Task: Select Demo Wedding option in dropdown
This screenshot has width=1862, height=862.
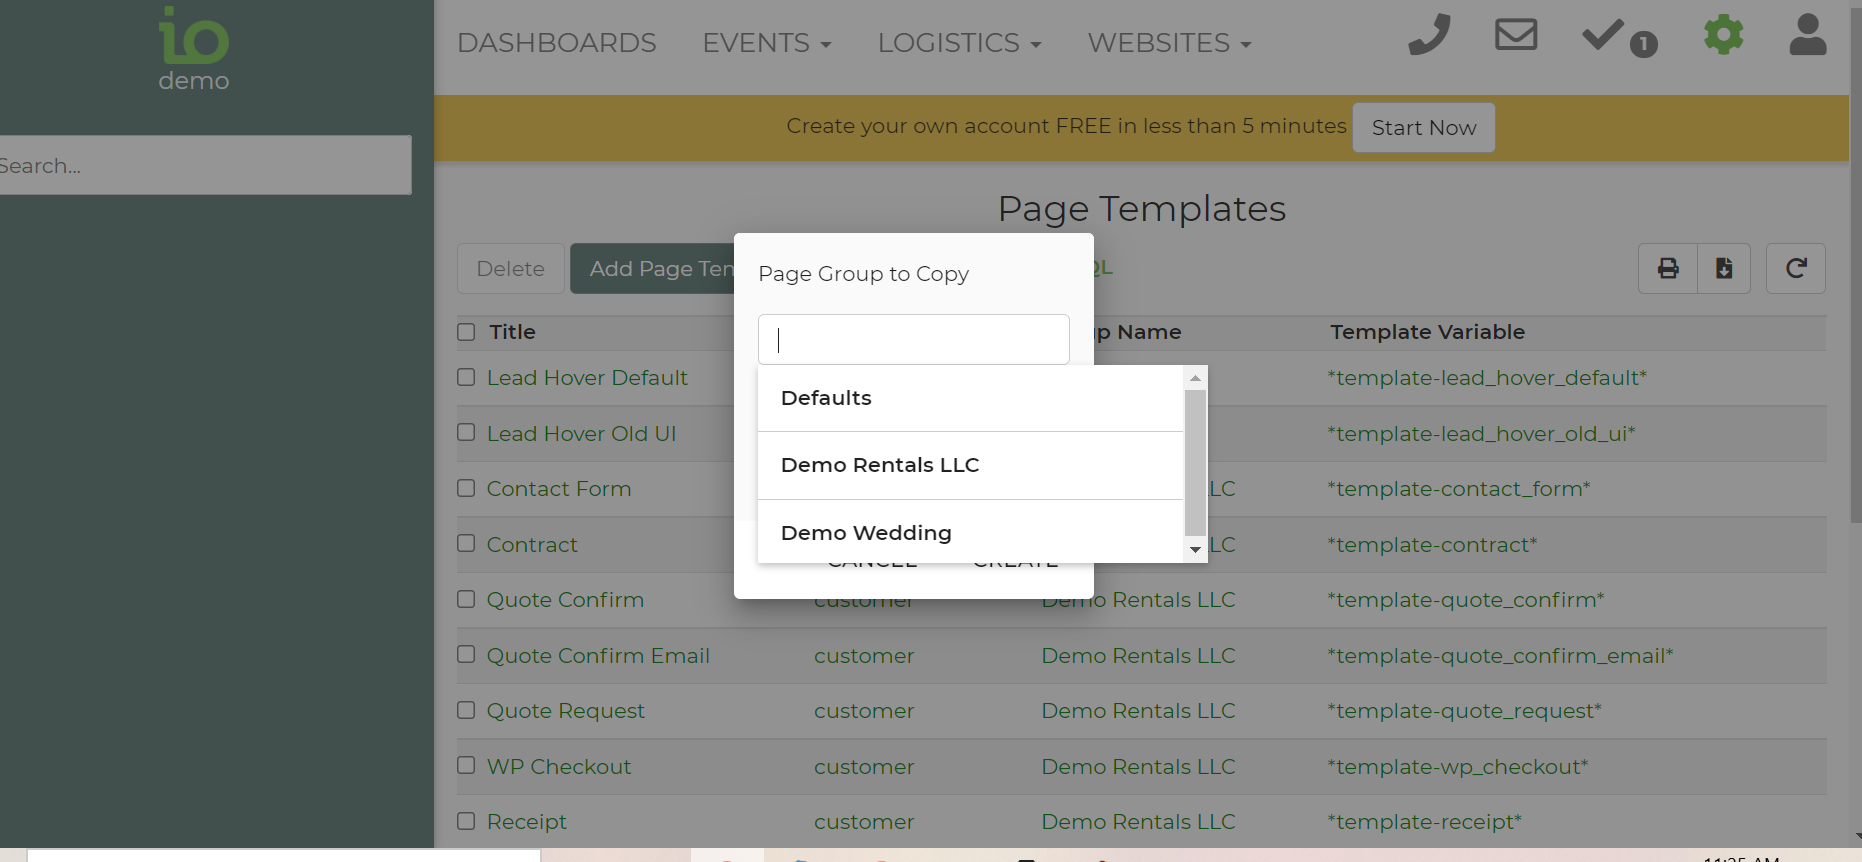Action: tap(970, 533)
